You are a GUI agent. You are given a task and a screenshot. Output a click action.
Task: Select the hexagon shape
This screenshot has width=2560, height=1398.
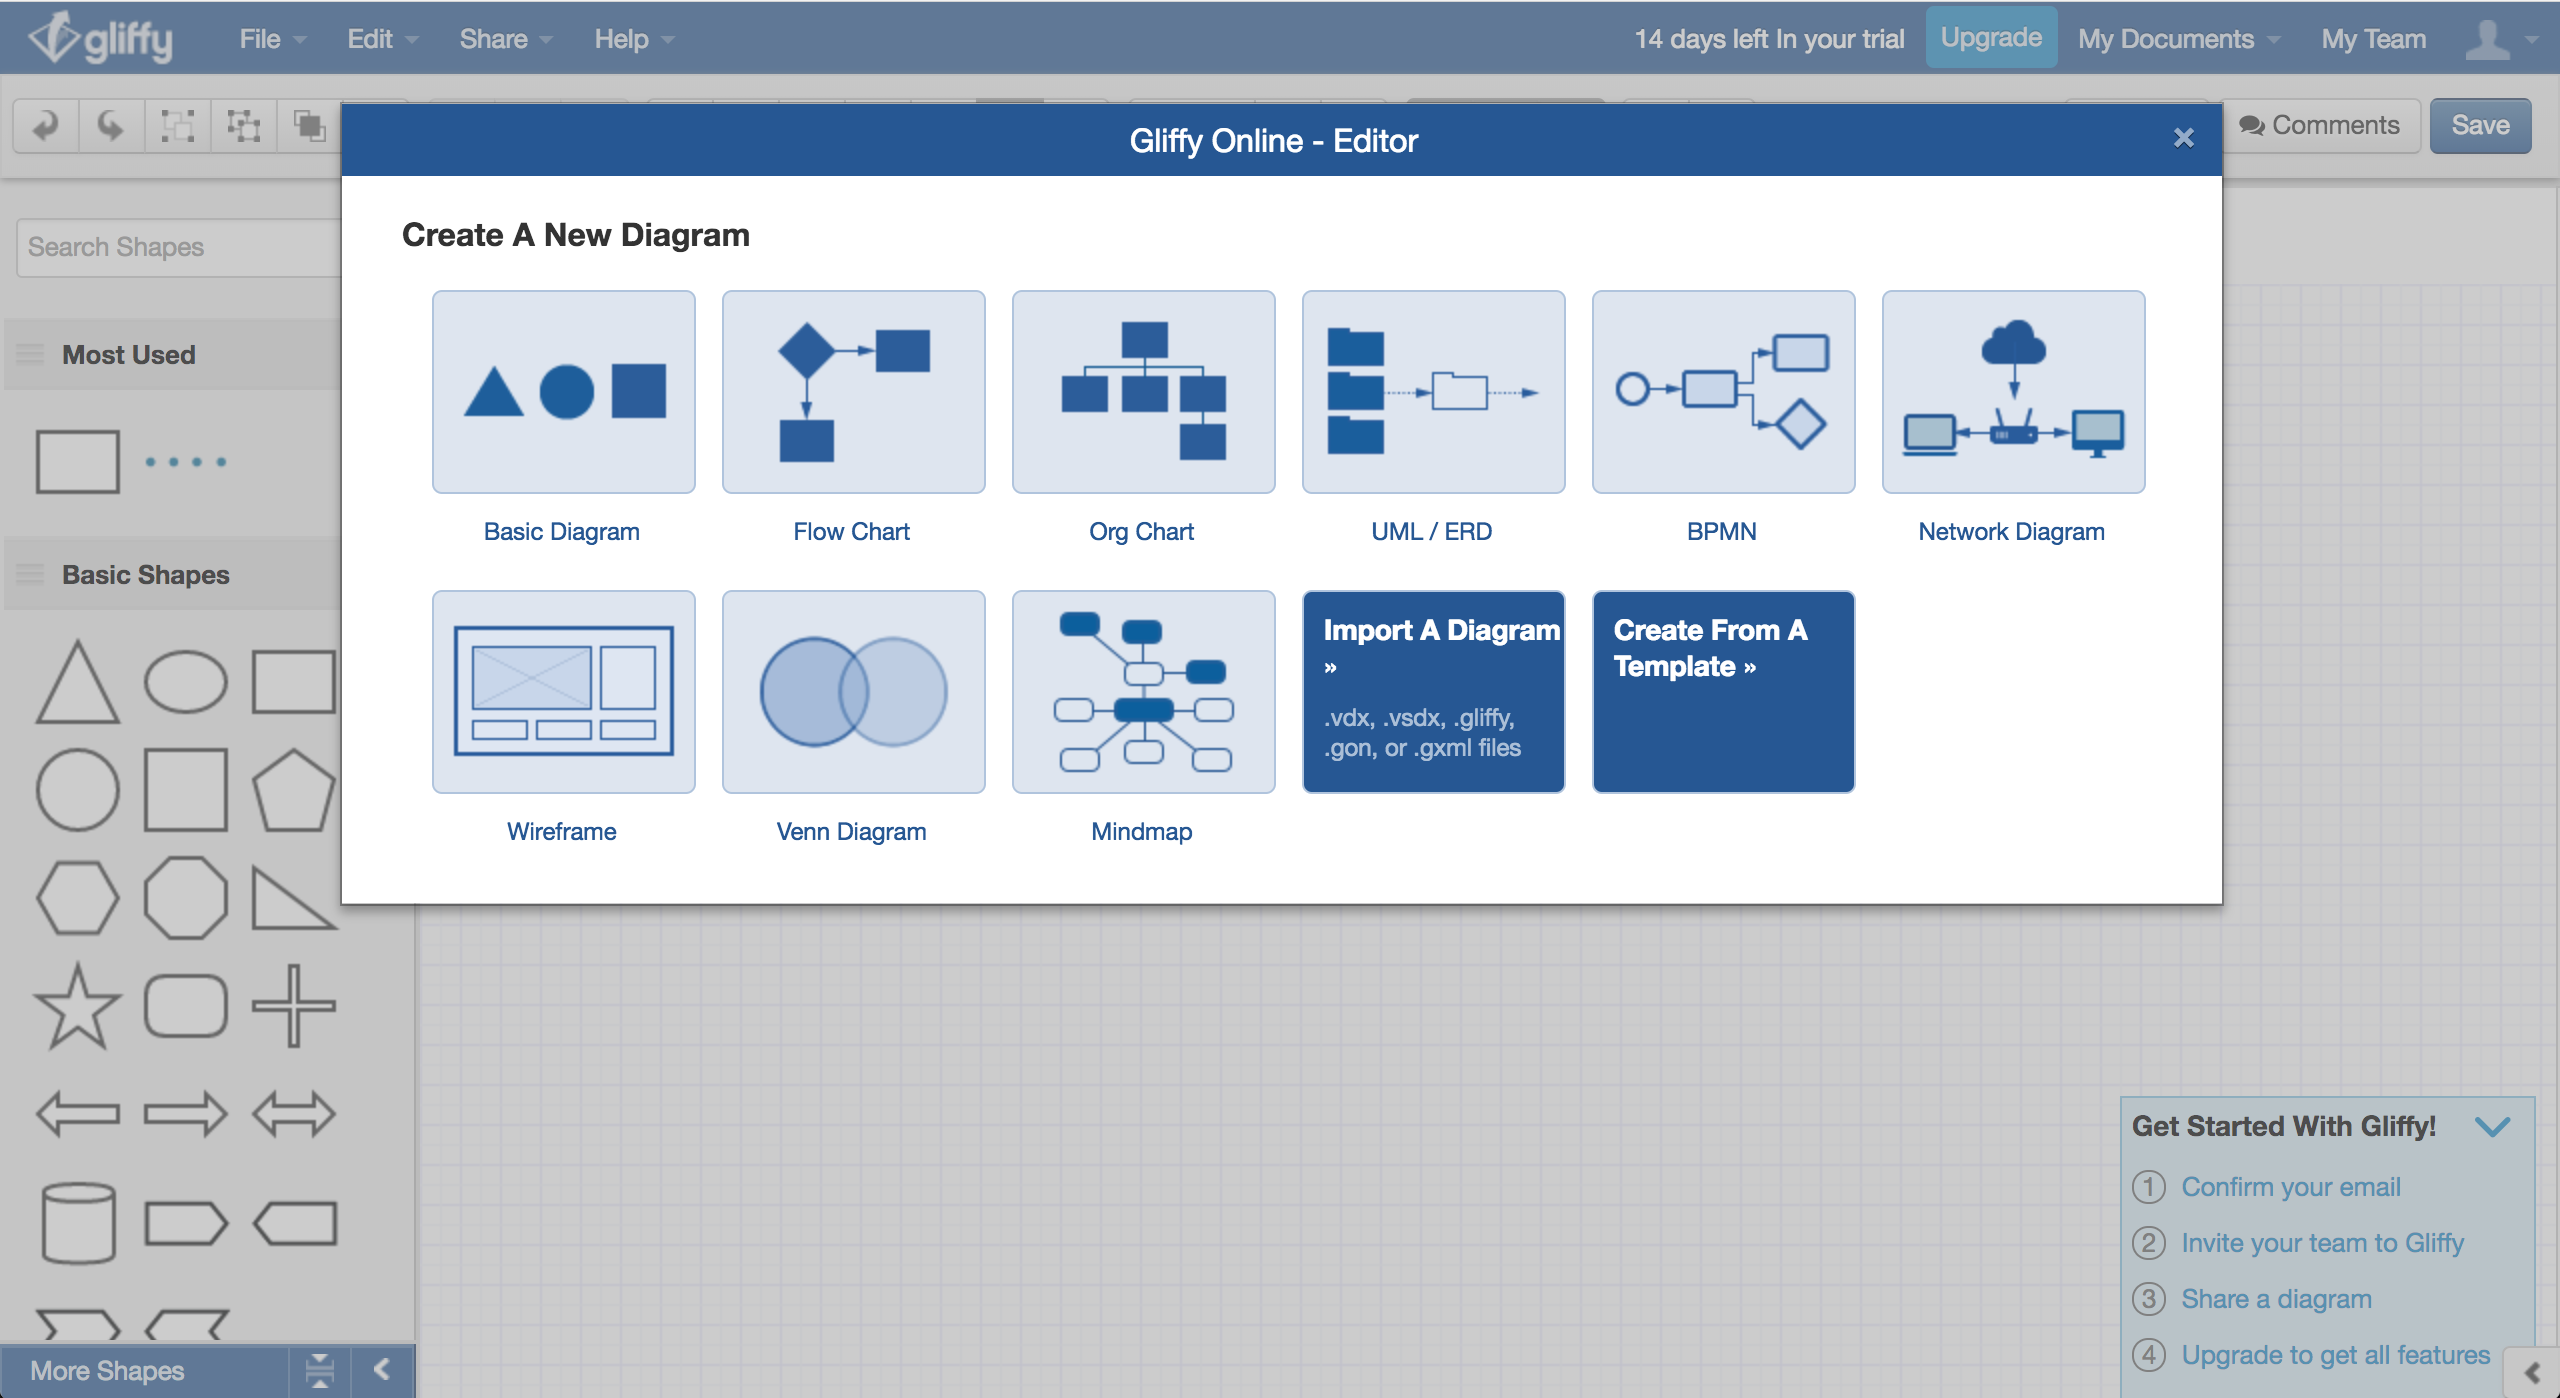point(78,898)
